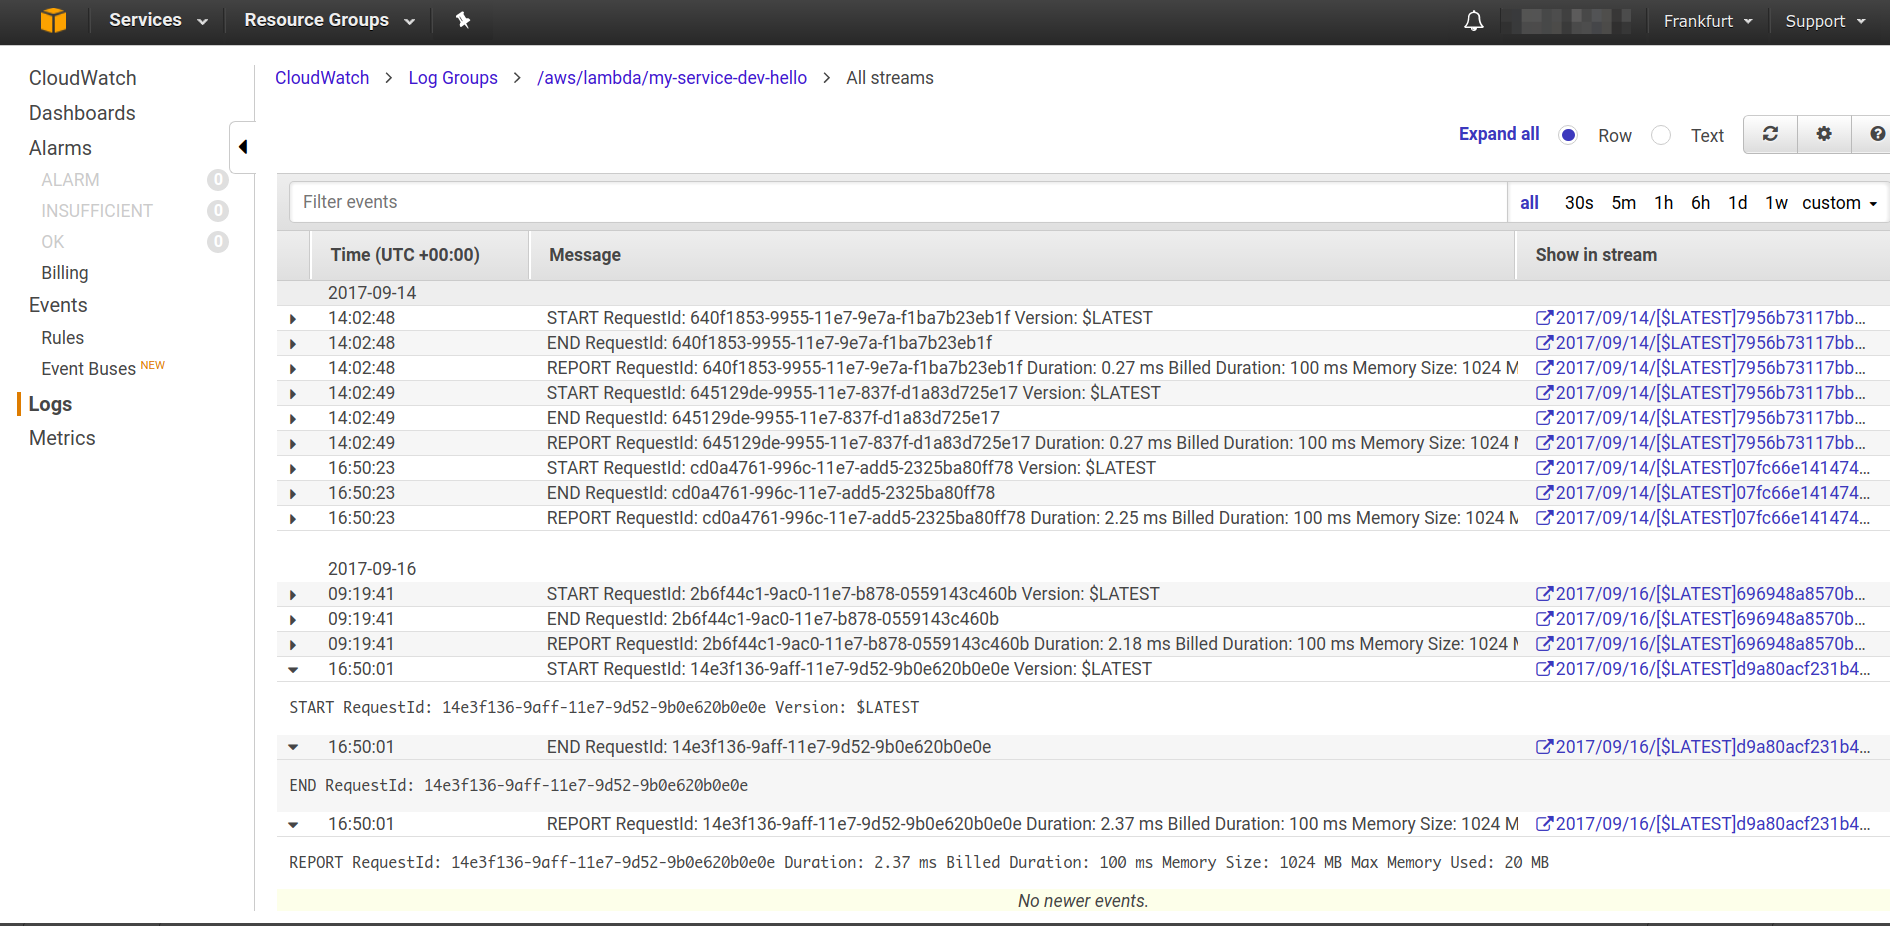Viewport: 1890px width, 926px height.
Task: Expand the 16:50:23 END cd0a4761 row
Action: pyautogui.click(x=293, y=494)
